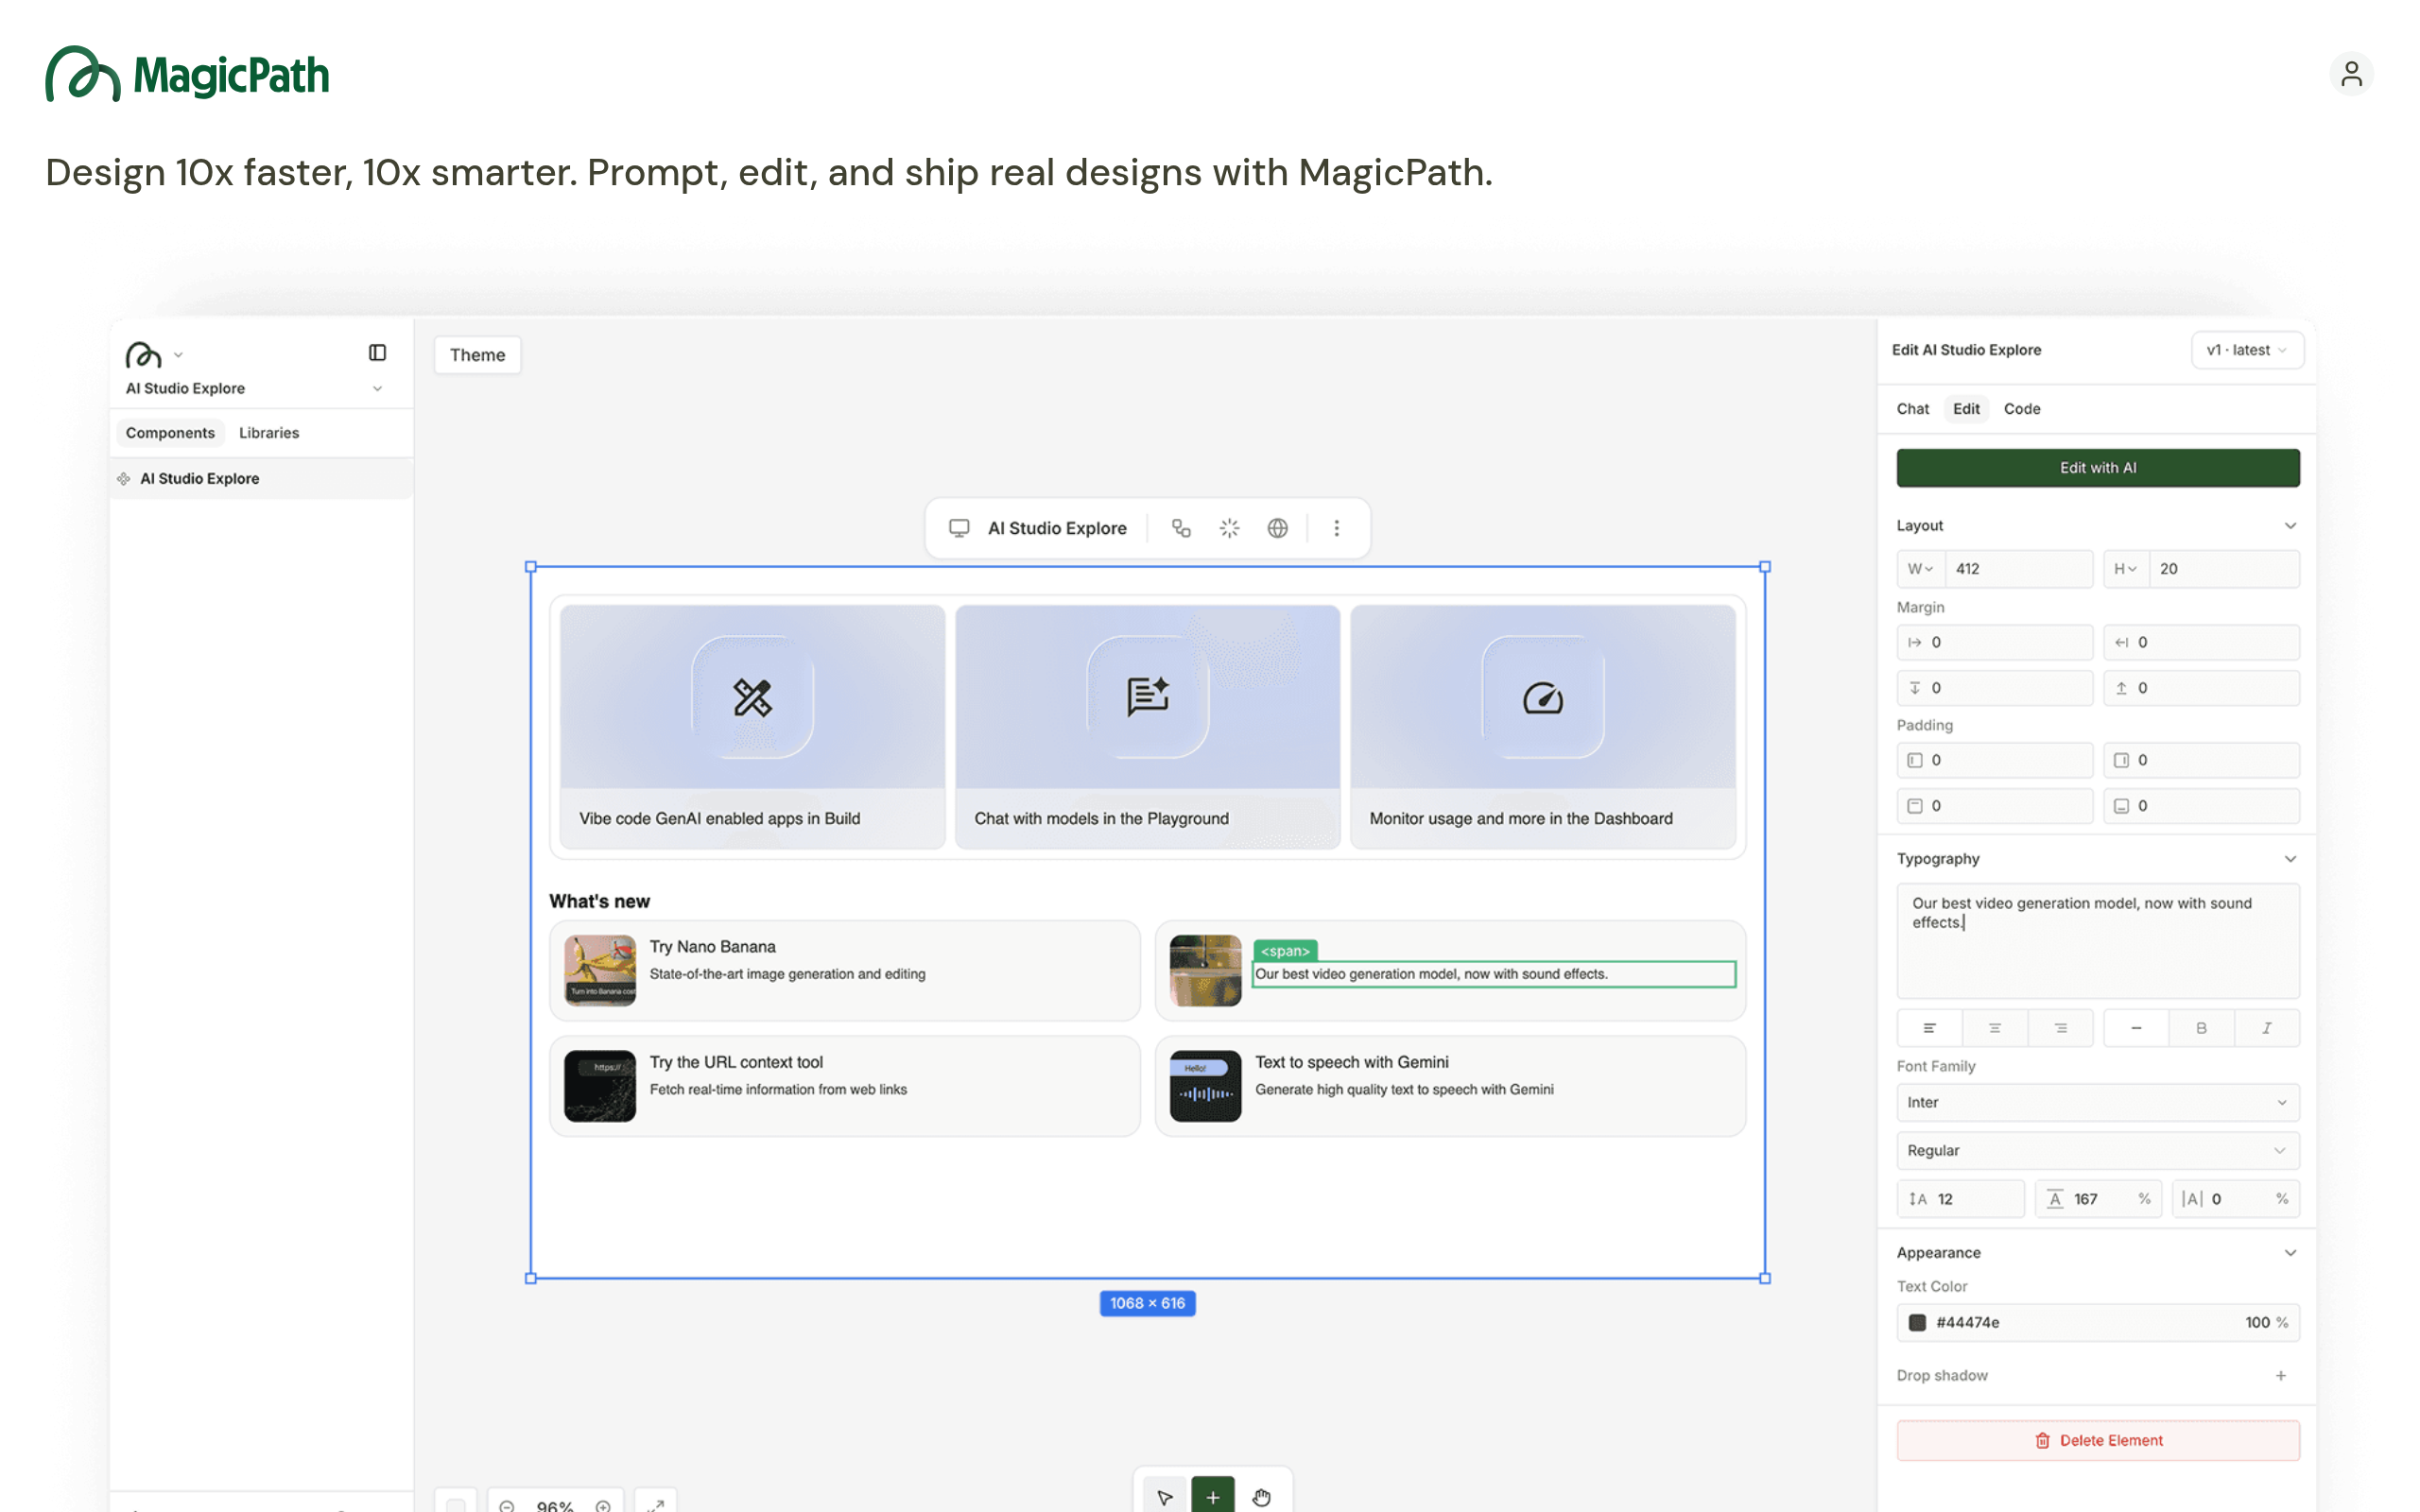Click the #44474e text color swatch

click(1917, 1322)
